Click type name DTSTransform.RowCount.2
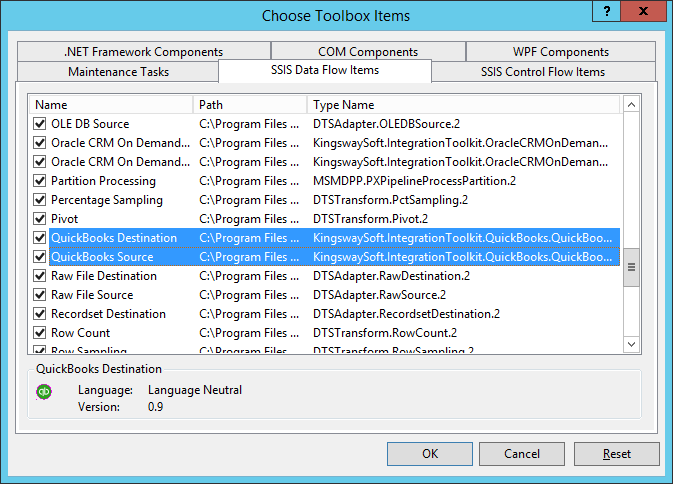Viewport: 673px width, 484px height. tap(385, 333)
